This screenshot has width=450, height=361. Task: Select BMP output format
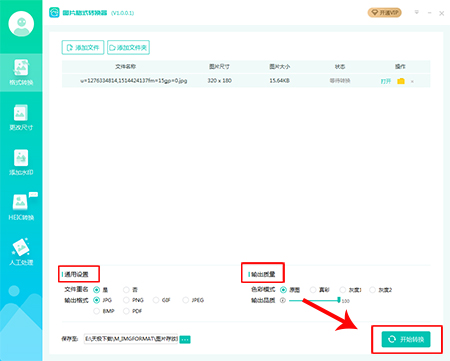click(x=97, y=311)
